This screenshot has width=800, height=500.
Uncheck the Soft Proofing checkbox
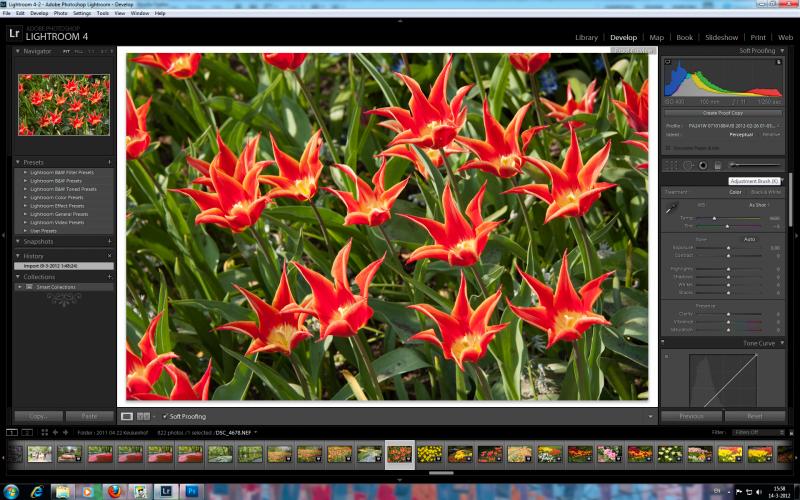pos(165,416)
